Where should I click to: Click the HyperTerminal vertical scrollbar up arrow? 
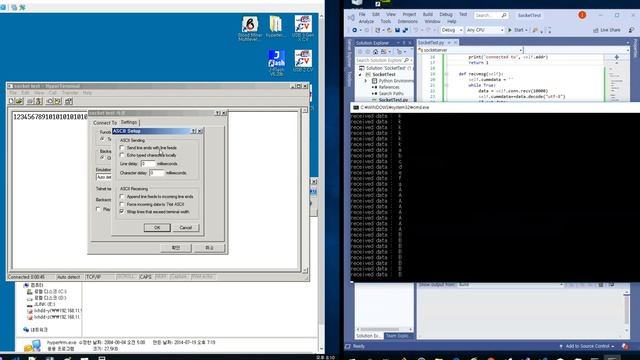click(x=304, y=110)
